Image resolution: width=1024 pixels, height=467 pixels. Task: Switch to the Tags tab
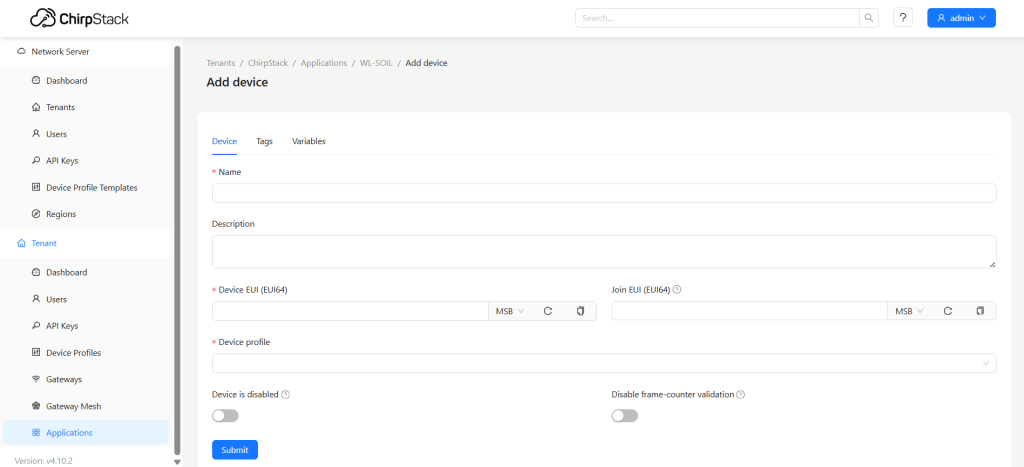(264, 141)
